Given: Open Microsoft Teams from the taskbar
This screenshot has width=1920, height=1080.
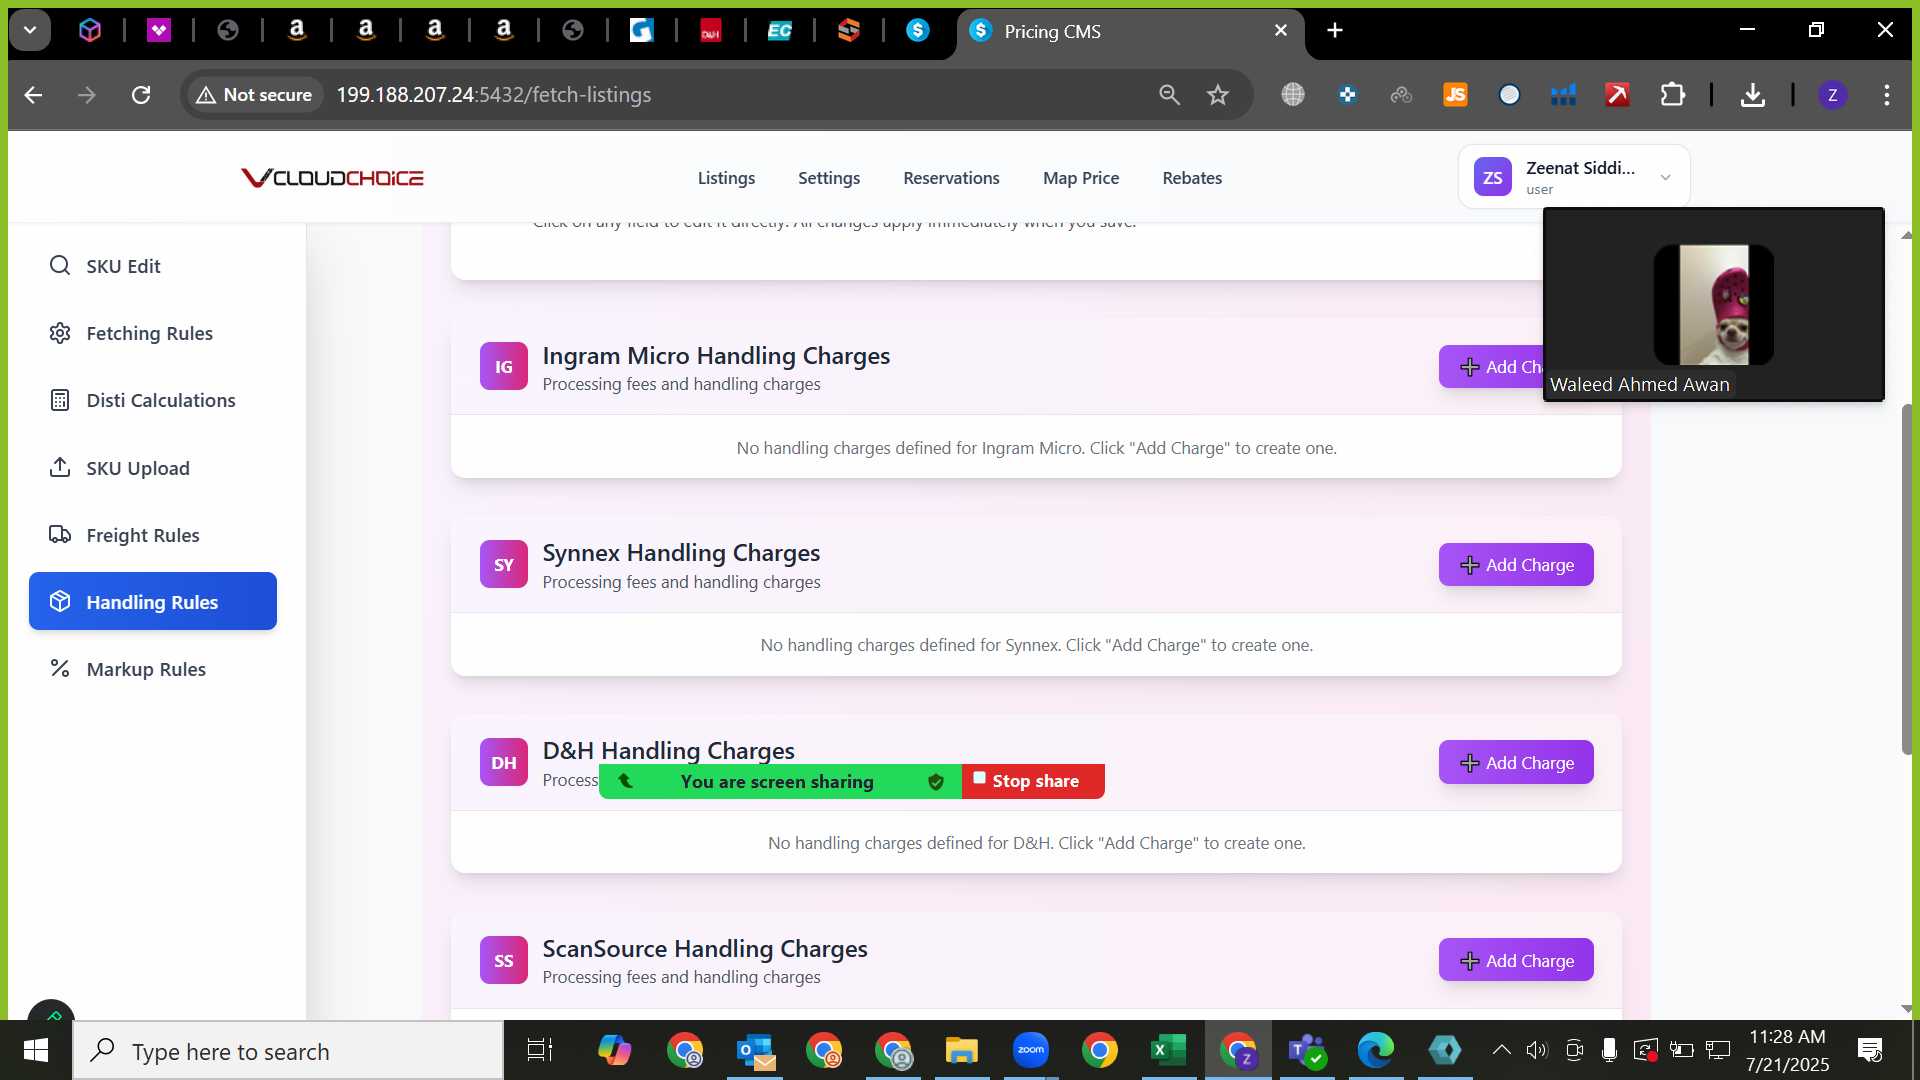Looking at the screenshot, I should (x=1306, y=1051).
